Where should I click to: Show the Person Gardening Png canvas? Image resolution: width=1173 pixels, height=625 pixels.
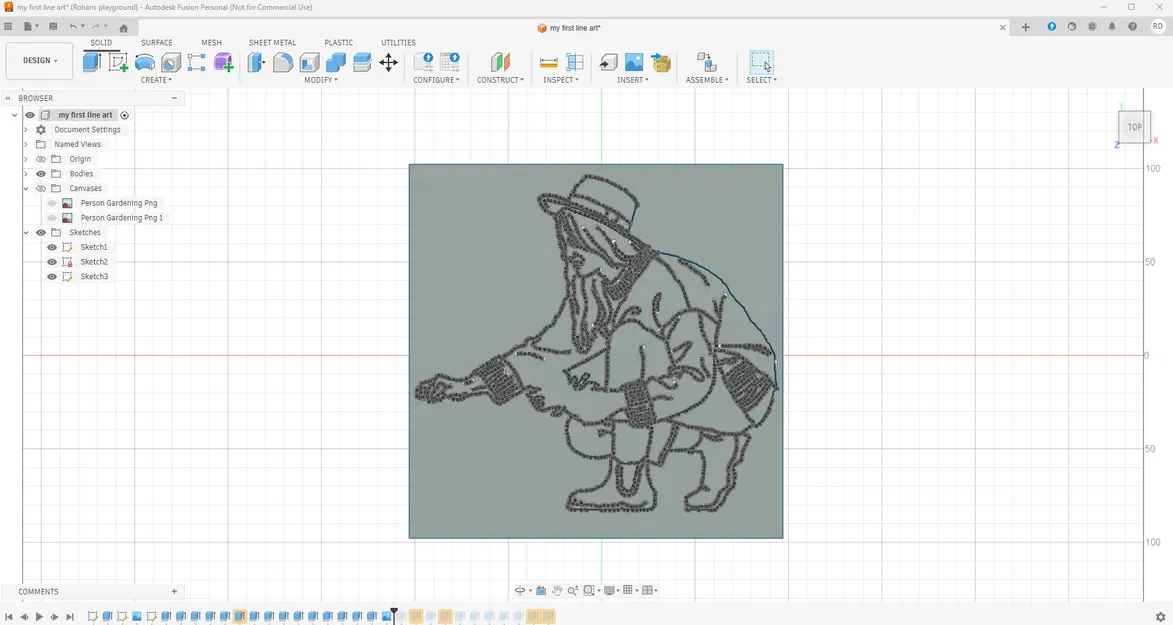click(52, 203)
